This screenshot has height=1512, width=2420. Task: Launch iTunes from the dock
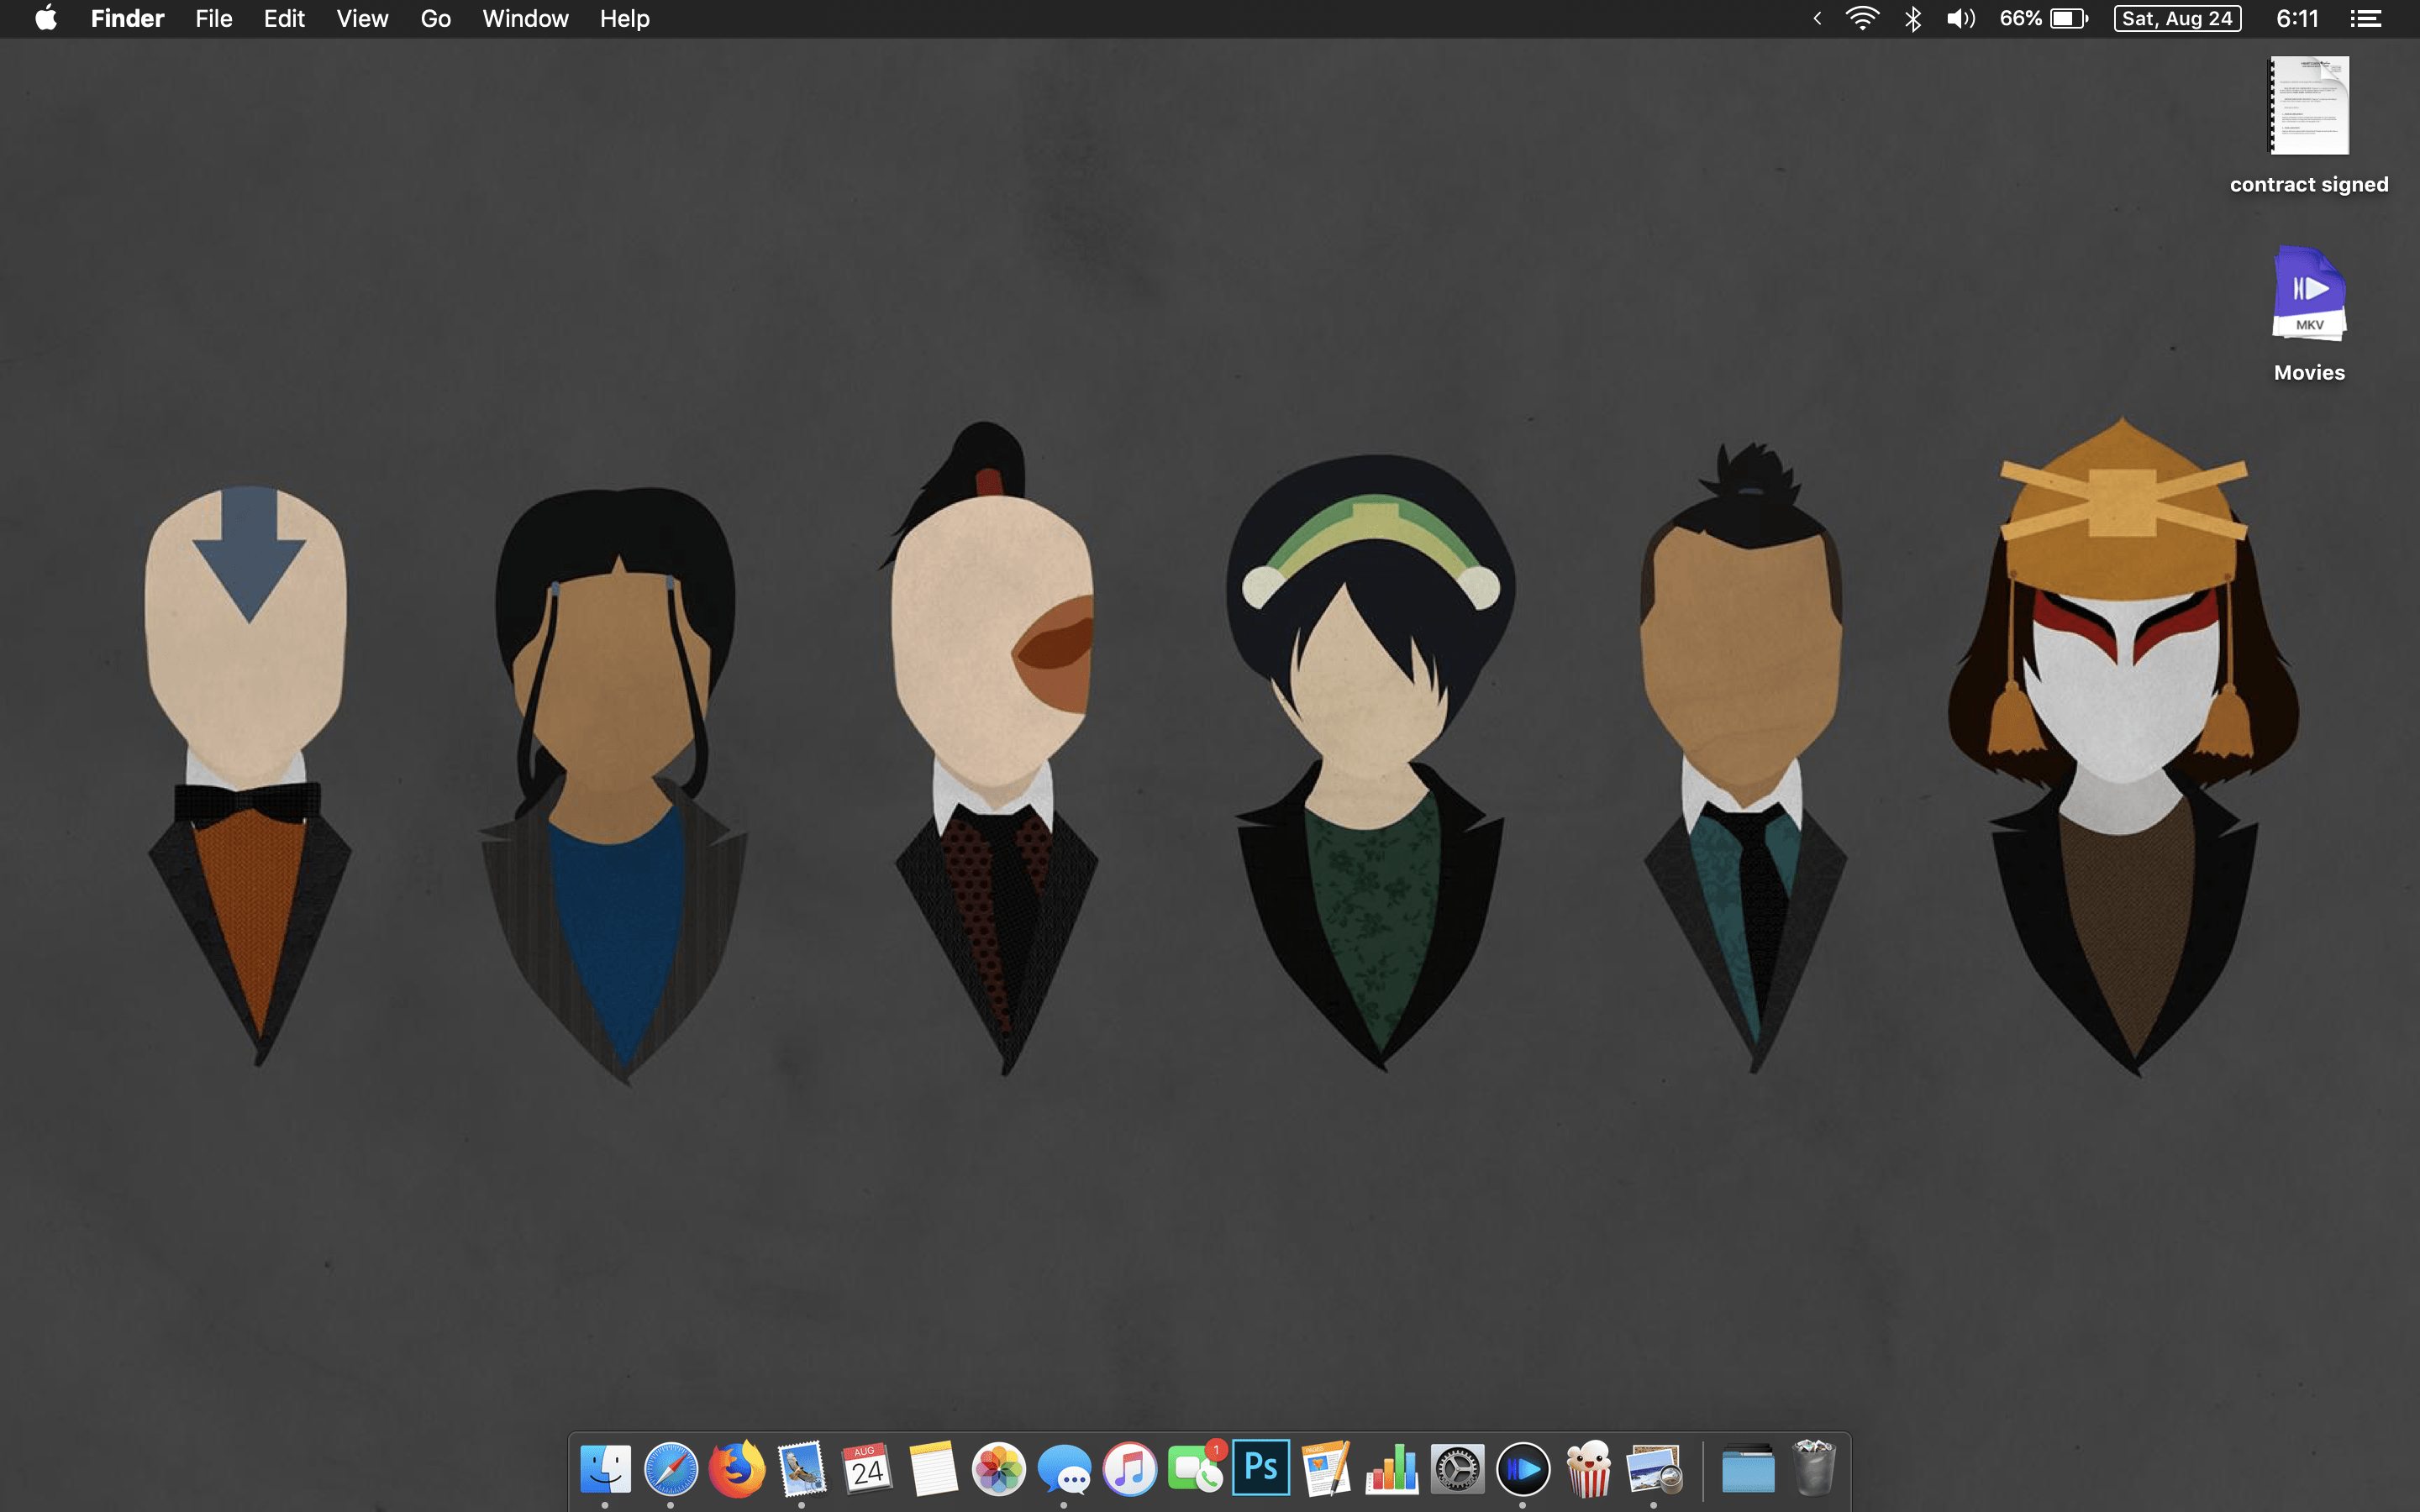1129,1469
